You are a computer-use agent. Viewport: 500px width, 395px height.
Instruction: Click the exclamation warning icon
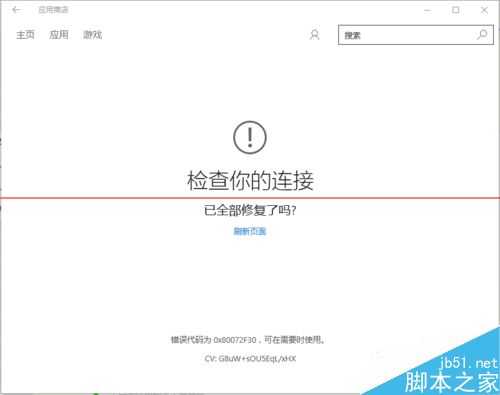[x=250, y=137]
